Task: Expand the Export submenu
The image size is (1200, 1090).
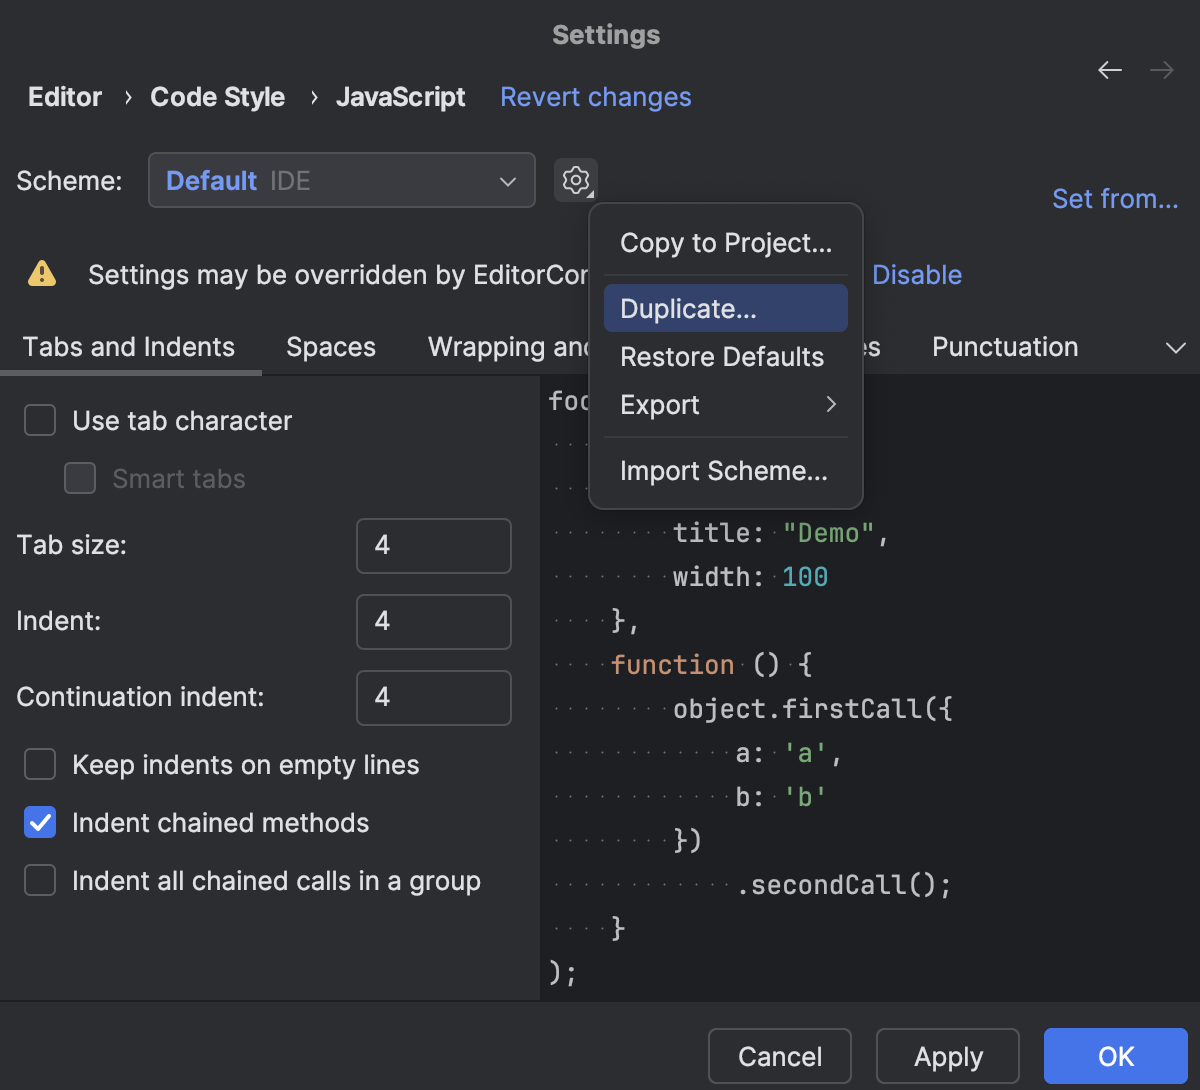Action: click(726, 405)
